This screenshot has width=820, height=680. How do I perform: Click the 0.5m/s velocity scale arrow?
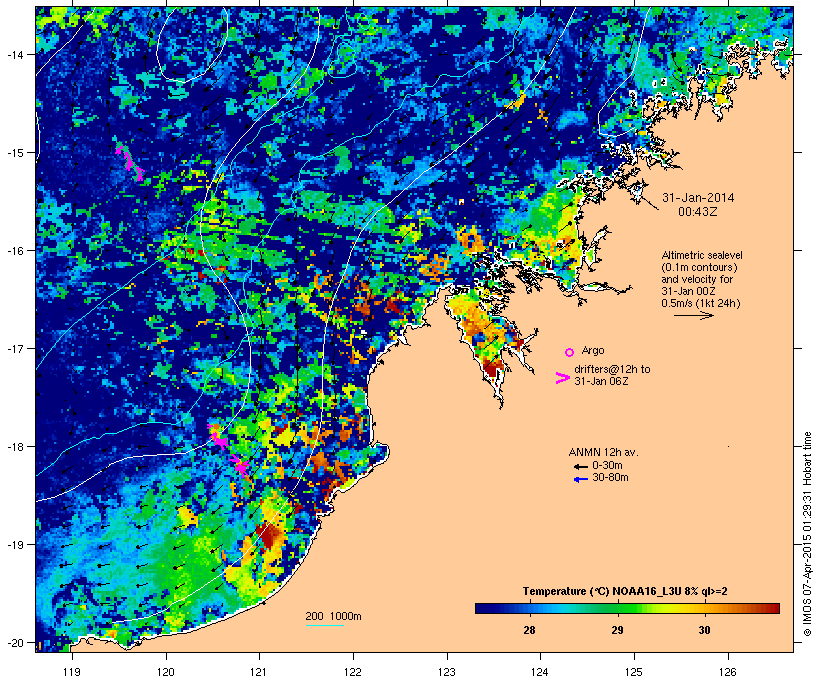click(693, 315)
